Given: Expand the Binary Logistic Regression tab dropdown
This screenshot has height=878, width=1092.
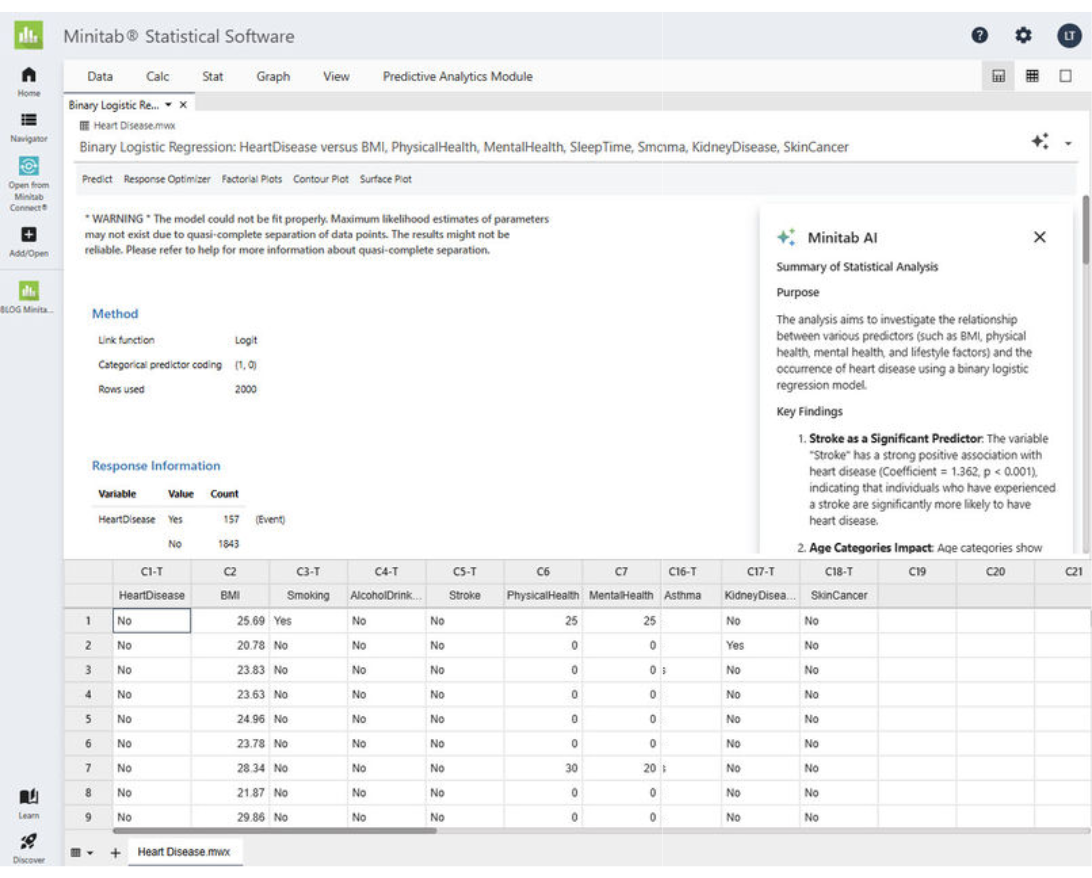Looking at the screenshot, I should (x=168, y=105).
